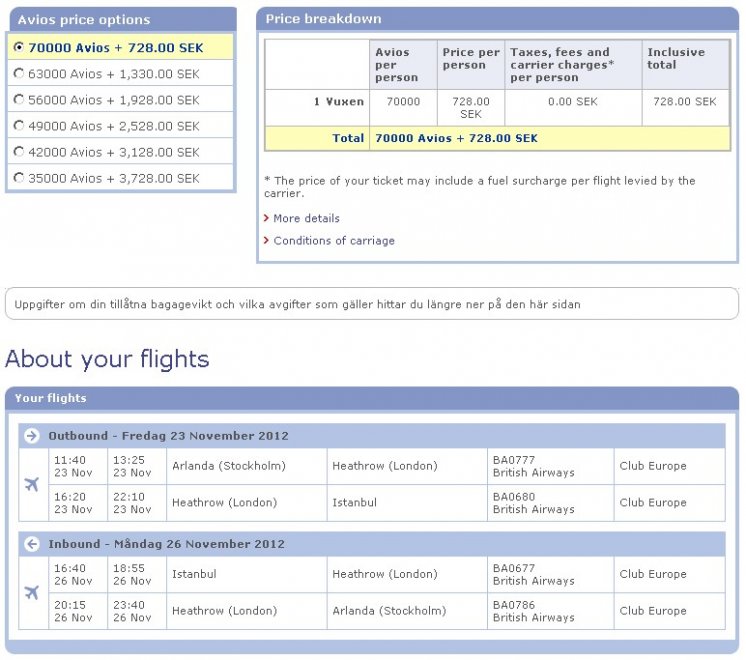746x660 pixels.
Task: Click flight number BA0680
Action: click(514, 497)
